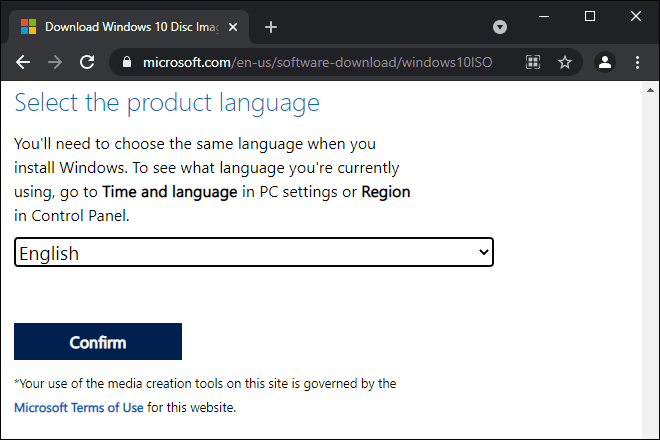Click the scrollbar up arrow
This screenshot has height=440, width=660.
pyautogui.click(x=650, y=90)
